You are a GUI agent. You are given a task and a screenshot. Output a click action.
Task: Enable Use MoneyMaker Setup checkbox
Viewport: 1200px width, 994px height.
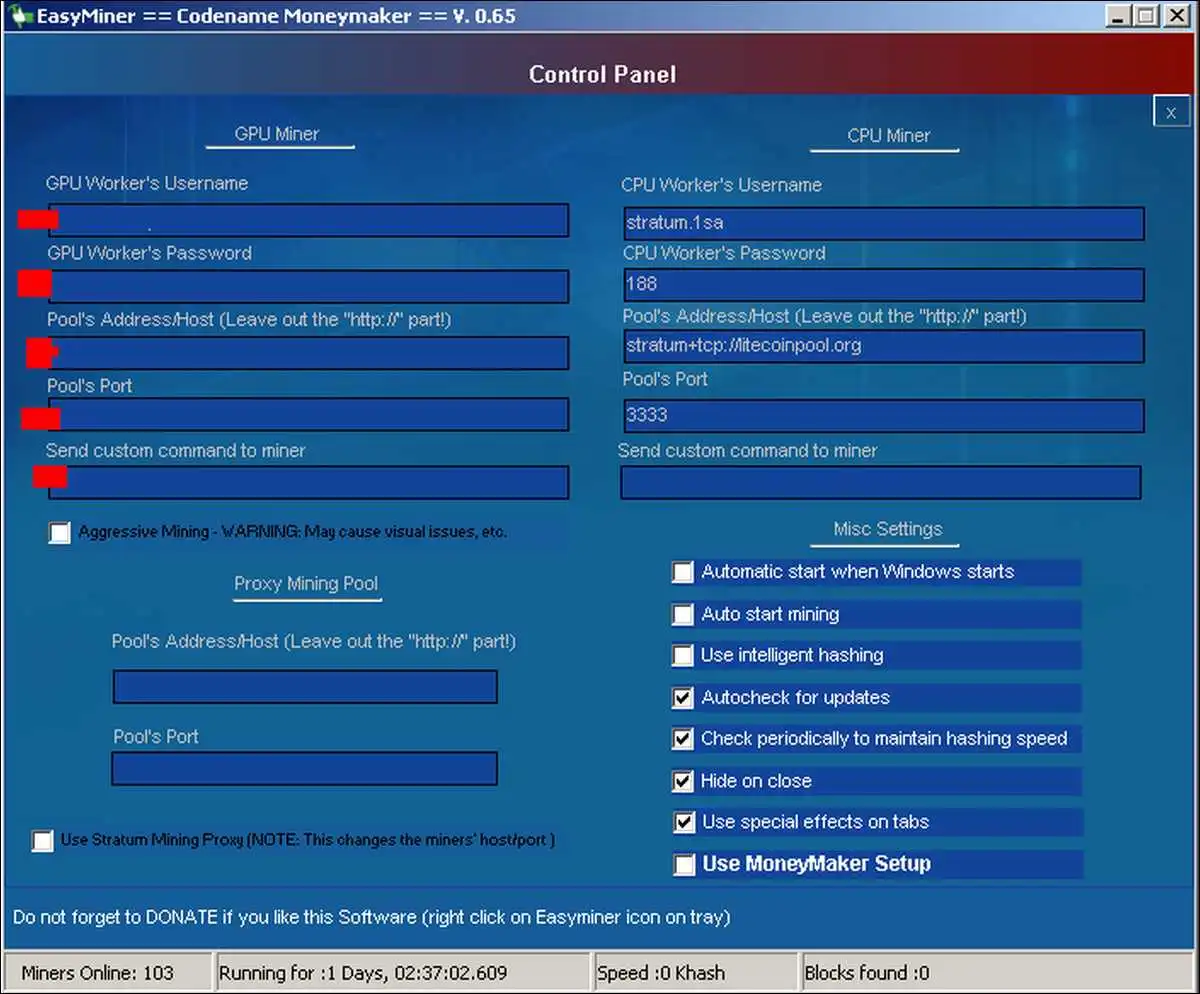[683, 864]
